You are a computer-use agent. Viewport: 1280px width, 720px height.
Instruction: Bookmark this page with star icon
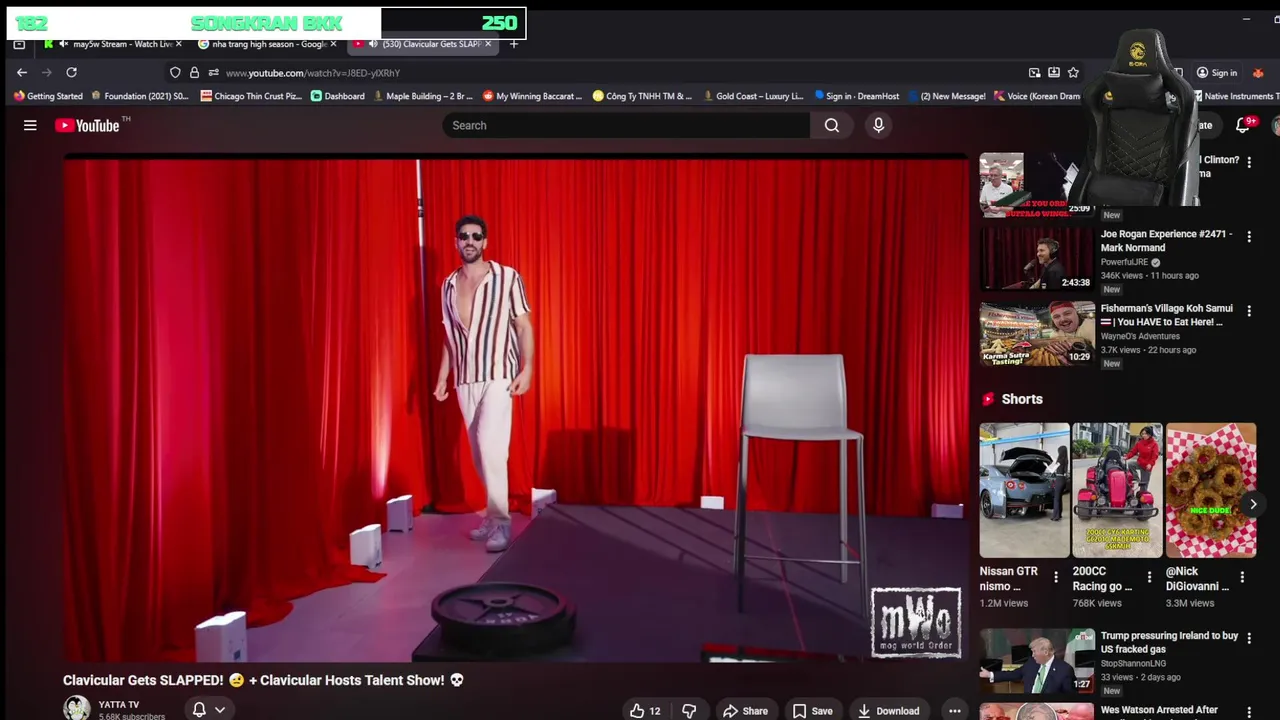click(1073, 72)
